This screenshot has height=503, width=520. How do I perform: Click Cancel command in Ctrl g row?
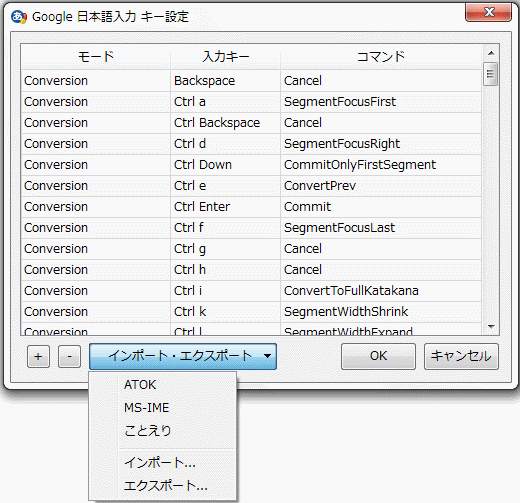[x=381, y=249]
